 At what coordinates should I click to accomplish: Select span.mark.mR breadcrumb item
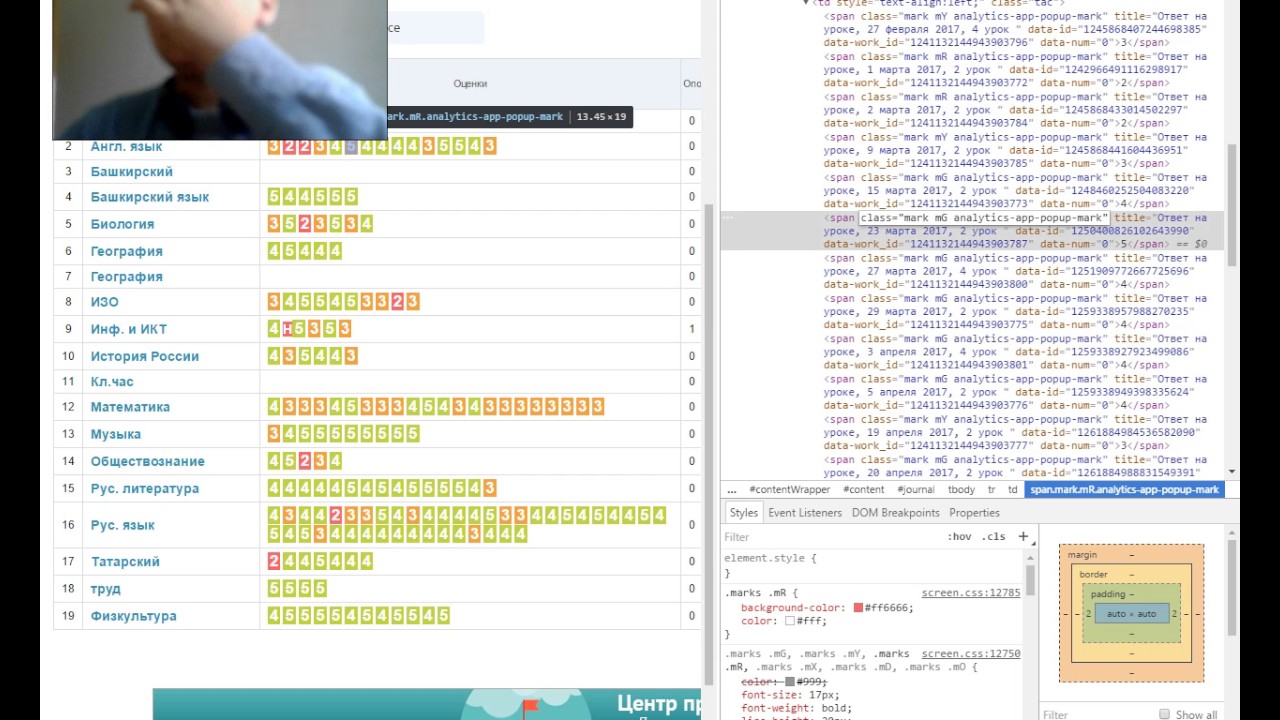1125,490
